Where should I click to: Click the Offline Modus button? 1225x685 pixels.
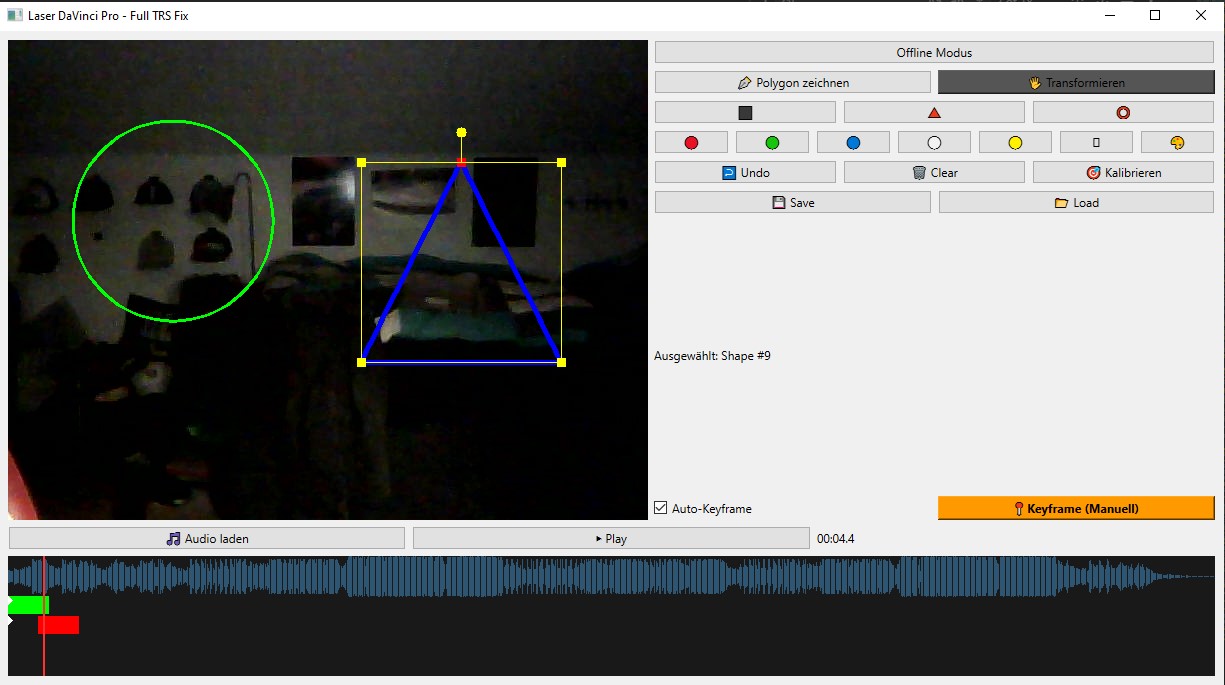[x=934, y=53]
